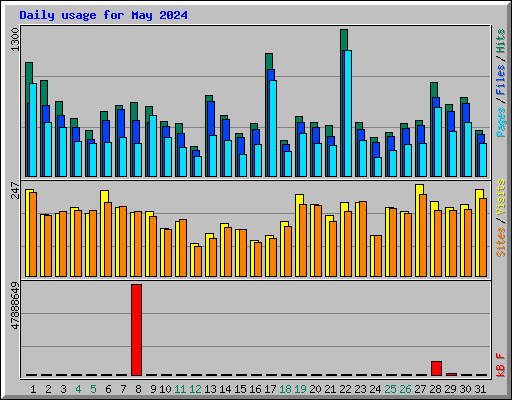512x400 pixels.
Task: Click day 4 green weekend label
Action: click(78, 389)
